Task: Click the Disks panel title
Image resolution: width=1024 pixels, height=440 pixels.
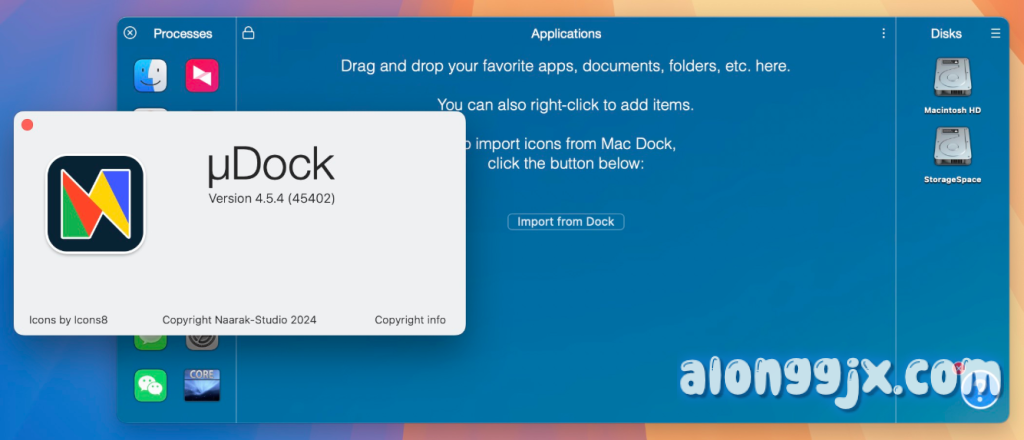Action: 946,33
